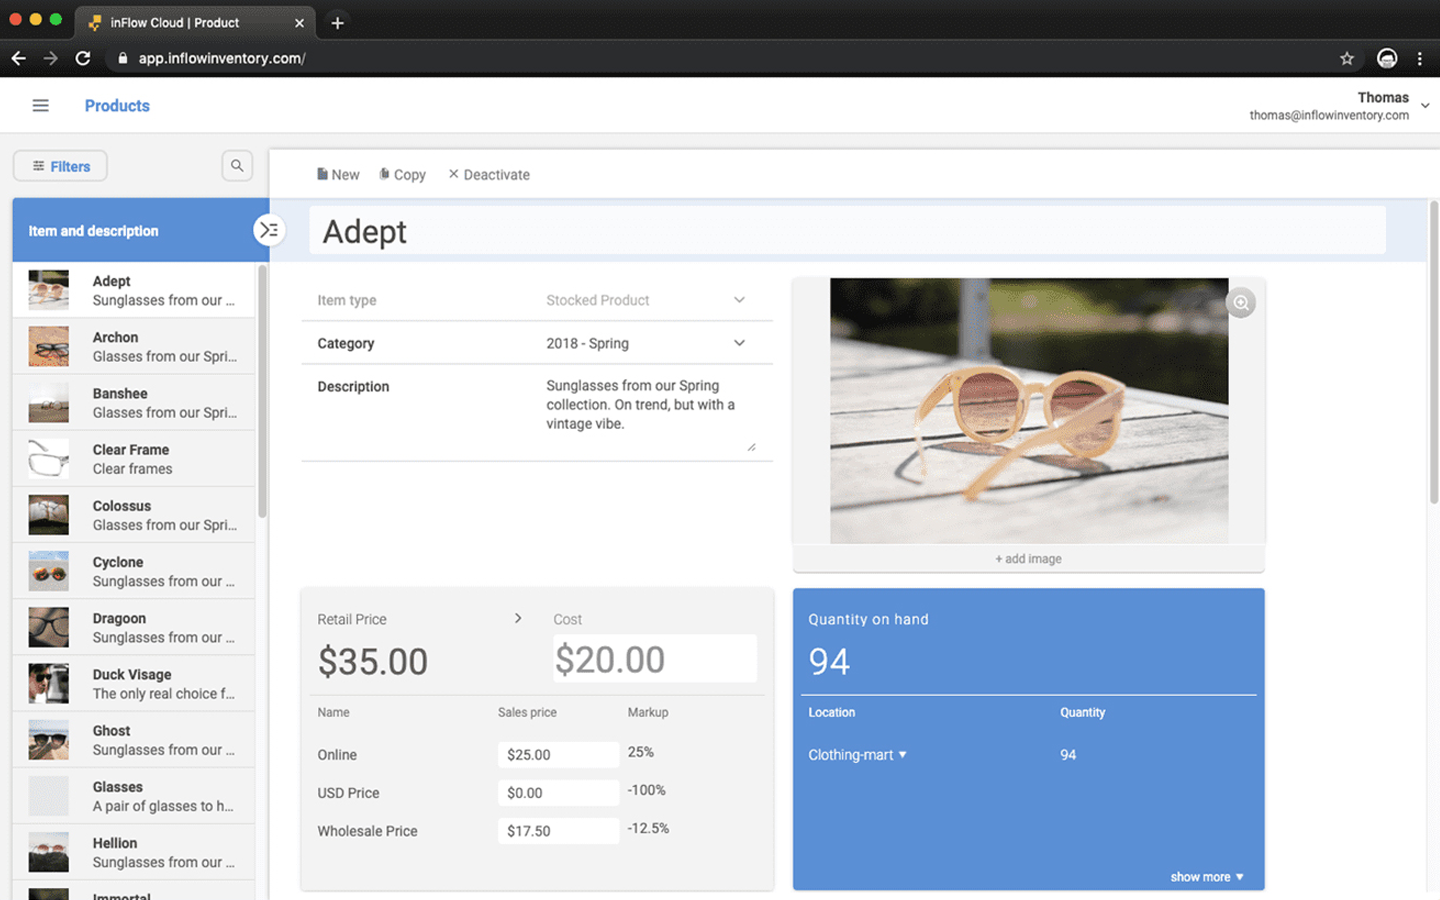Expand the Item type dropdown
The height and width of the screenshot is (900, 1440).
tap(739, 300)
